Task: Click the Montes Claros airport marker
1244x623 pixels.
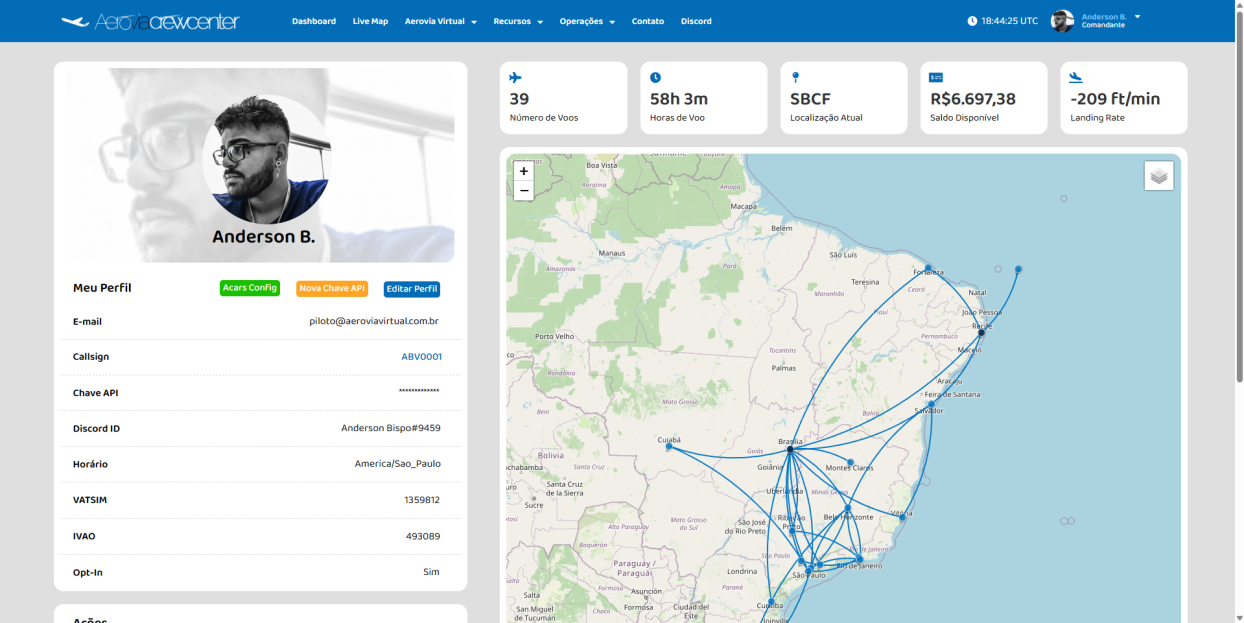Action: tap(850, 462)
